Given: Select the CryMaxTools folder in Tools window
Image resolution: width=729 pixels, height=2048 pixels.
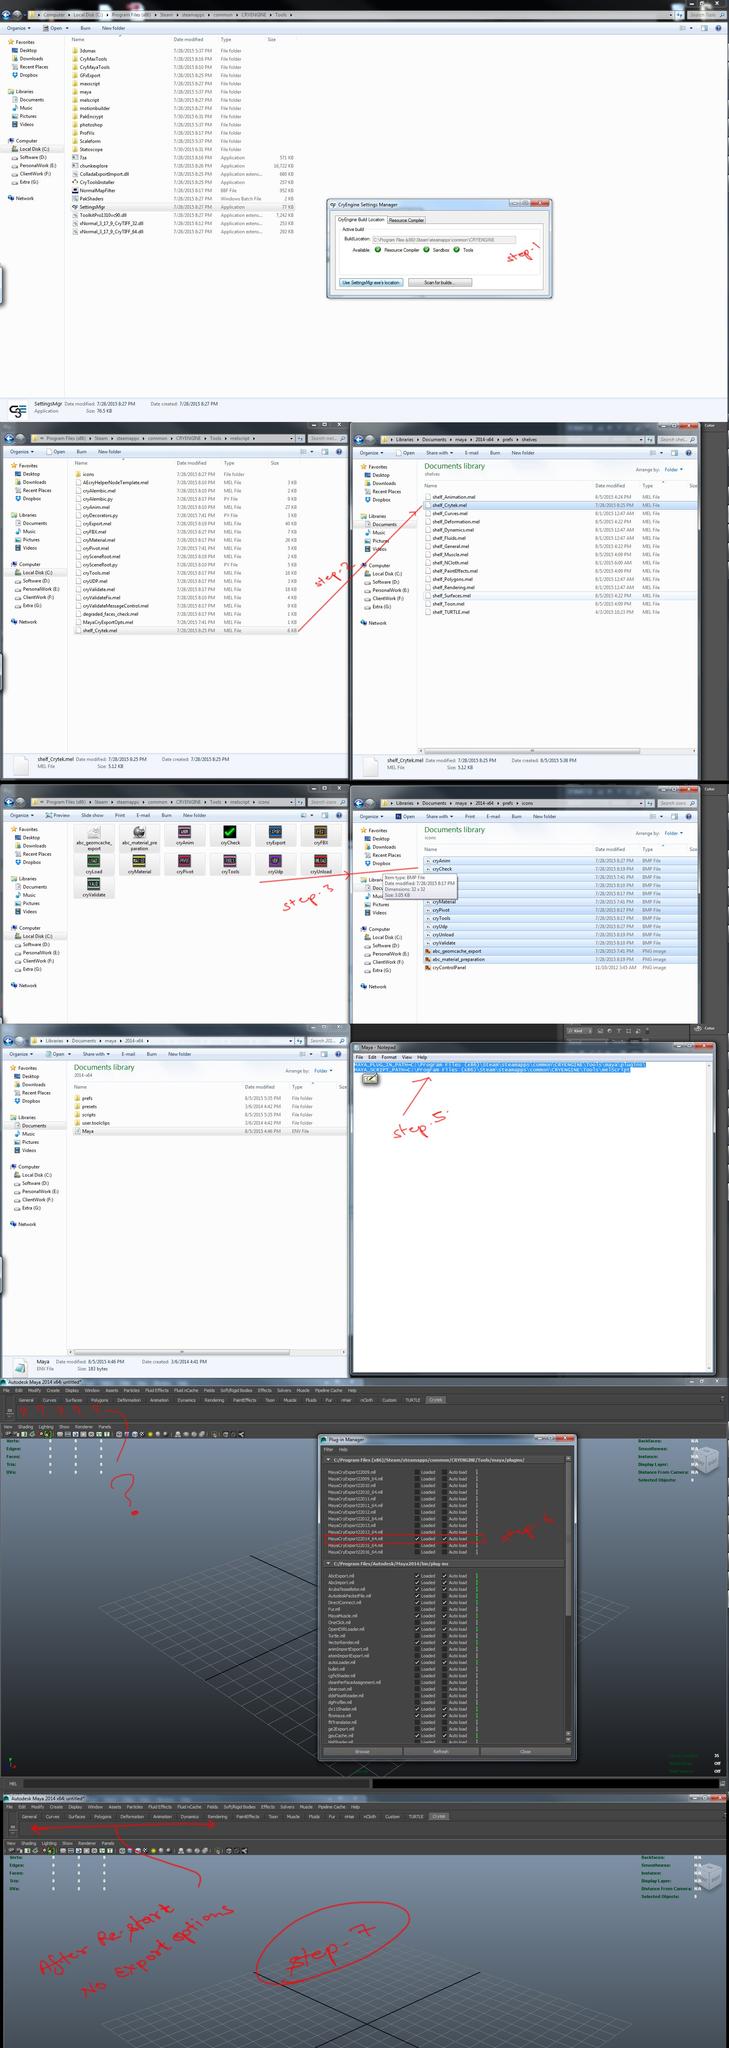Looking at the screenshot, I should click(93, 59).
